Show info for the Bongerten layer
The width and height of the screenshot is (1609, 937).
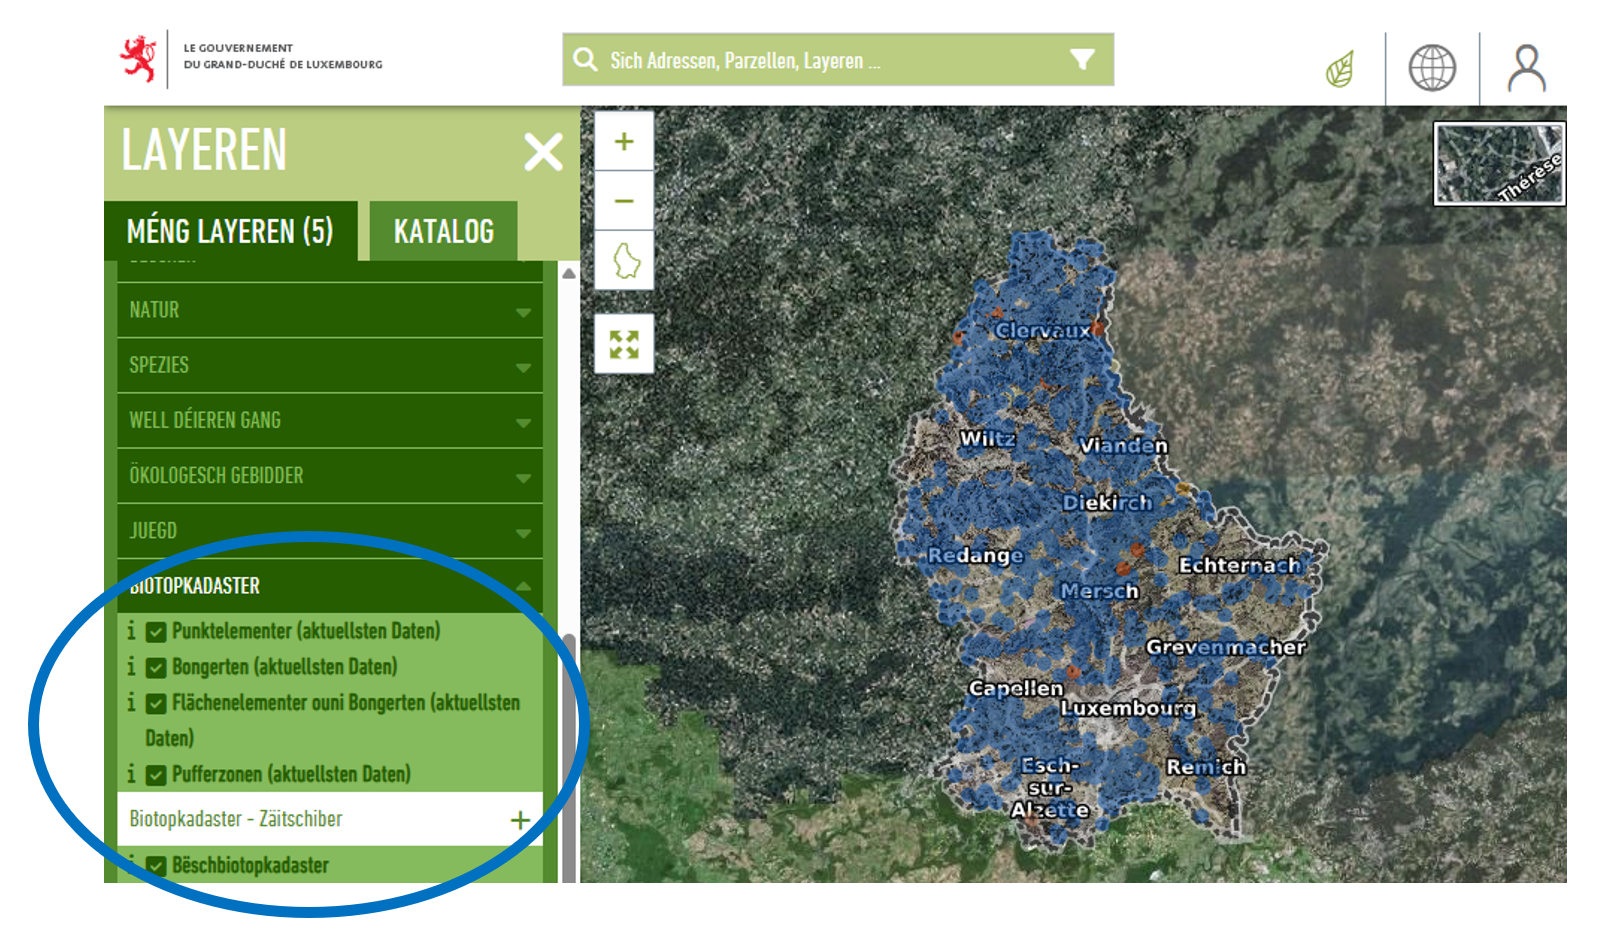click(x=131, y=667)
